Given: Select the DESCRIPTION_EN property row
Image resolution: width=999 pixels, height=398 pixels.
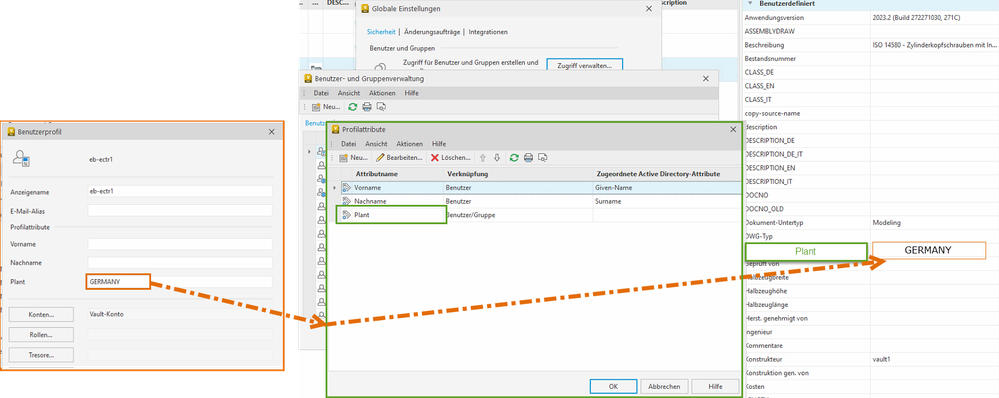Looking at the screenshot, I should (871, 168).
